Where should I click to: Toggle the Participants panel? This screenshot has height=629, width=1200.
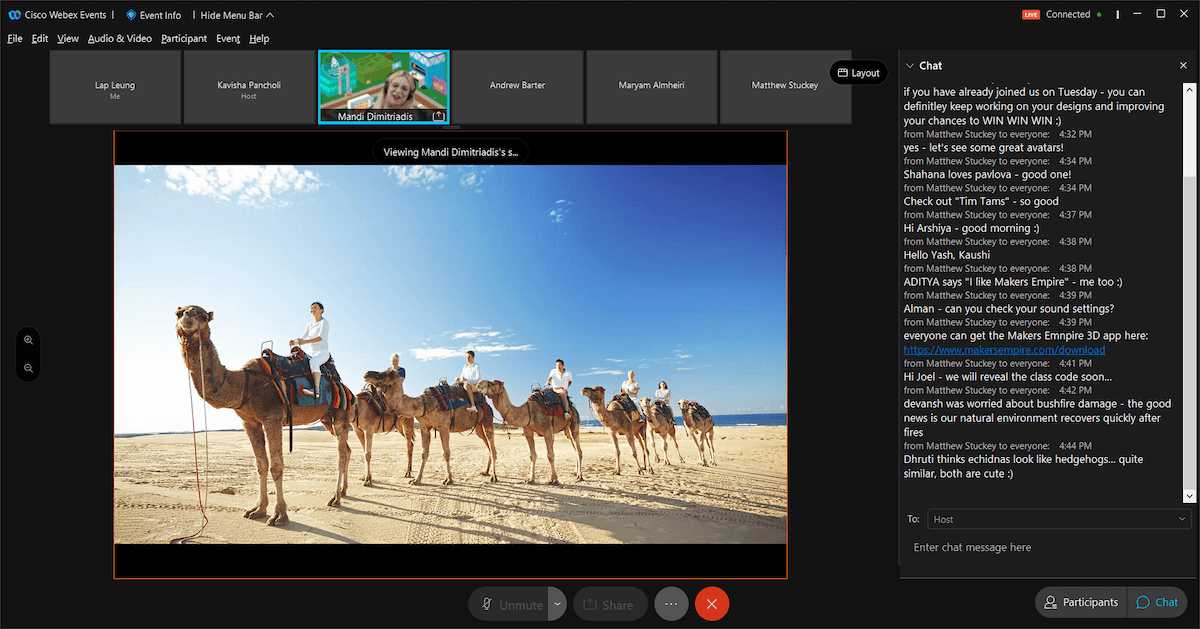(x=1080, y=602)
